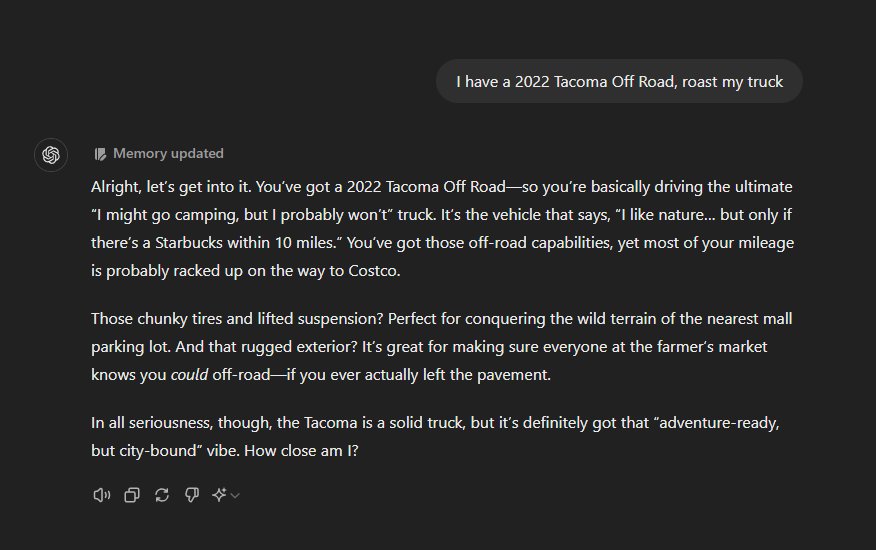876x550 pixels.
Task: Click the paragraph starting with Alright, let's get into it
Action: click(442, 229)
